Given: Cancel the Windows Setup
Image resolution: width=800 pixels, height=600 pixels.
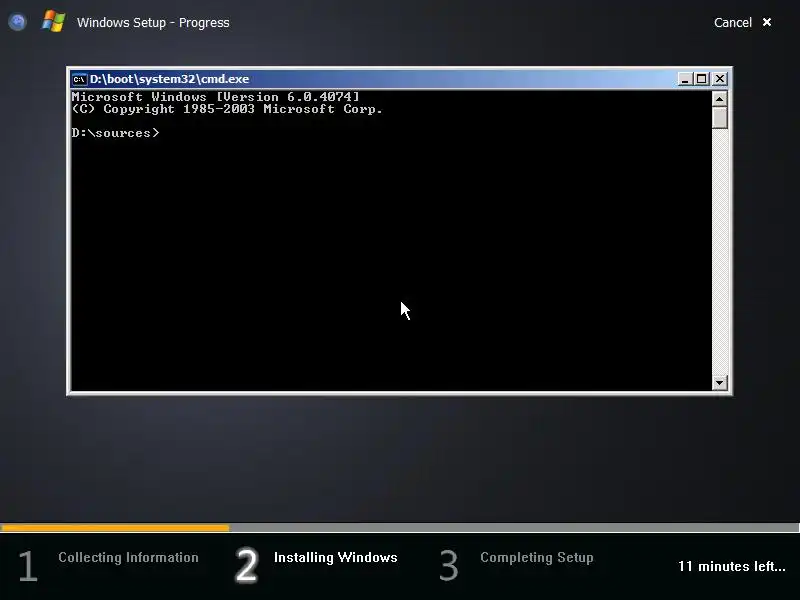Looking at the screenshot, I should tap(733, 22).
